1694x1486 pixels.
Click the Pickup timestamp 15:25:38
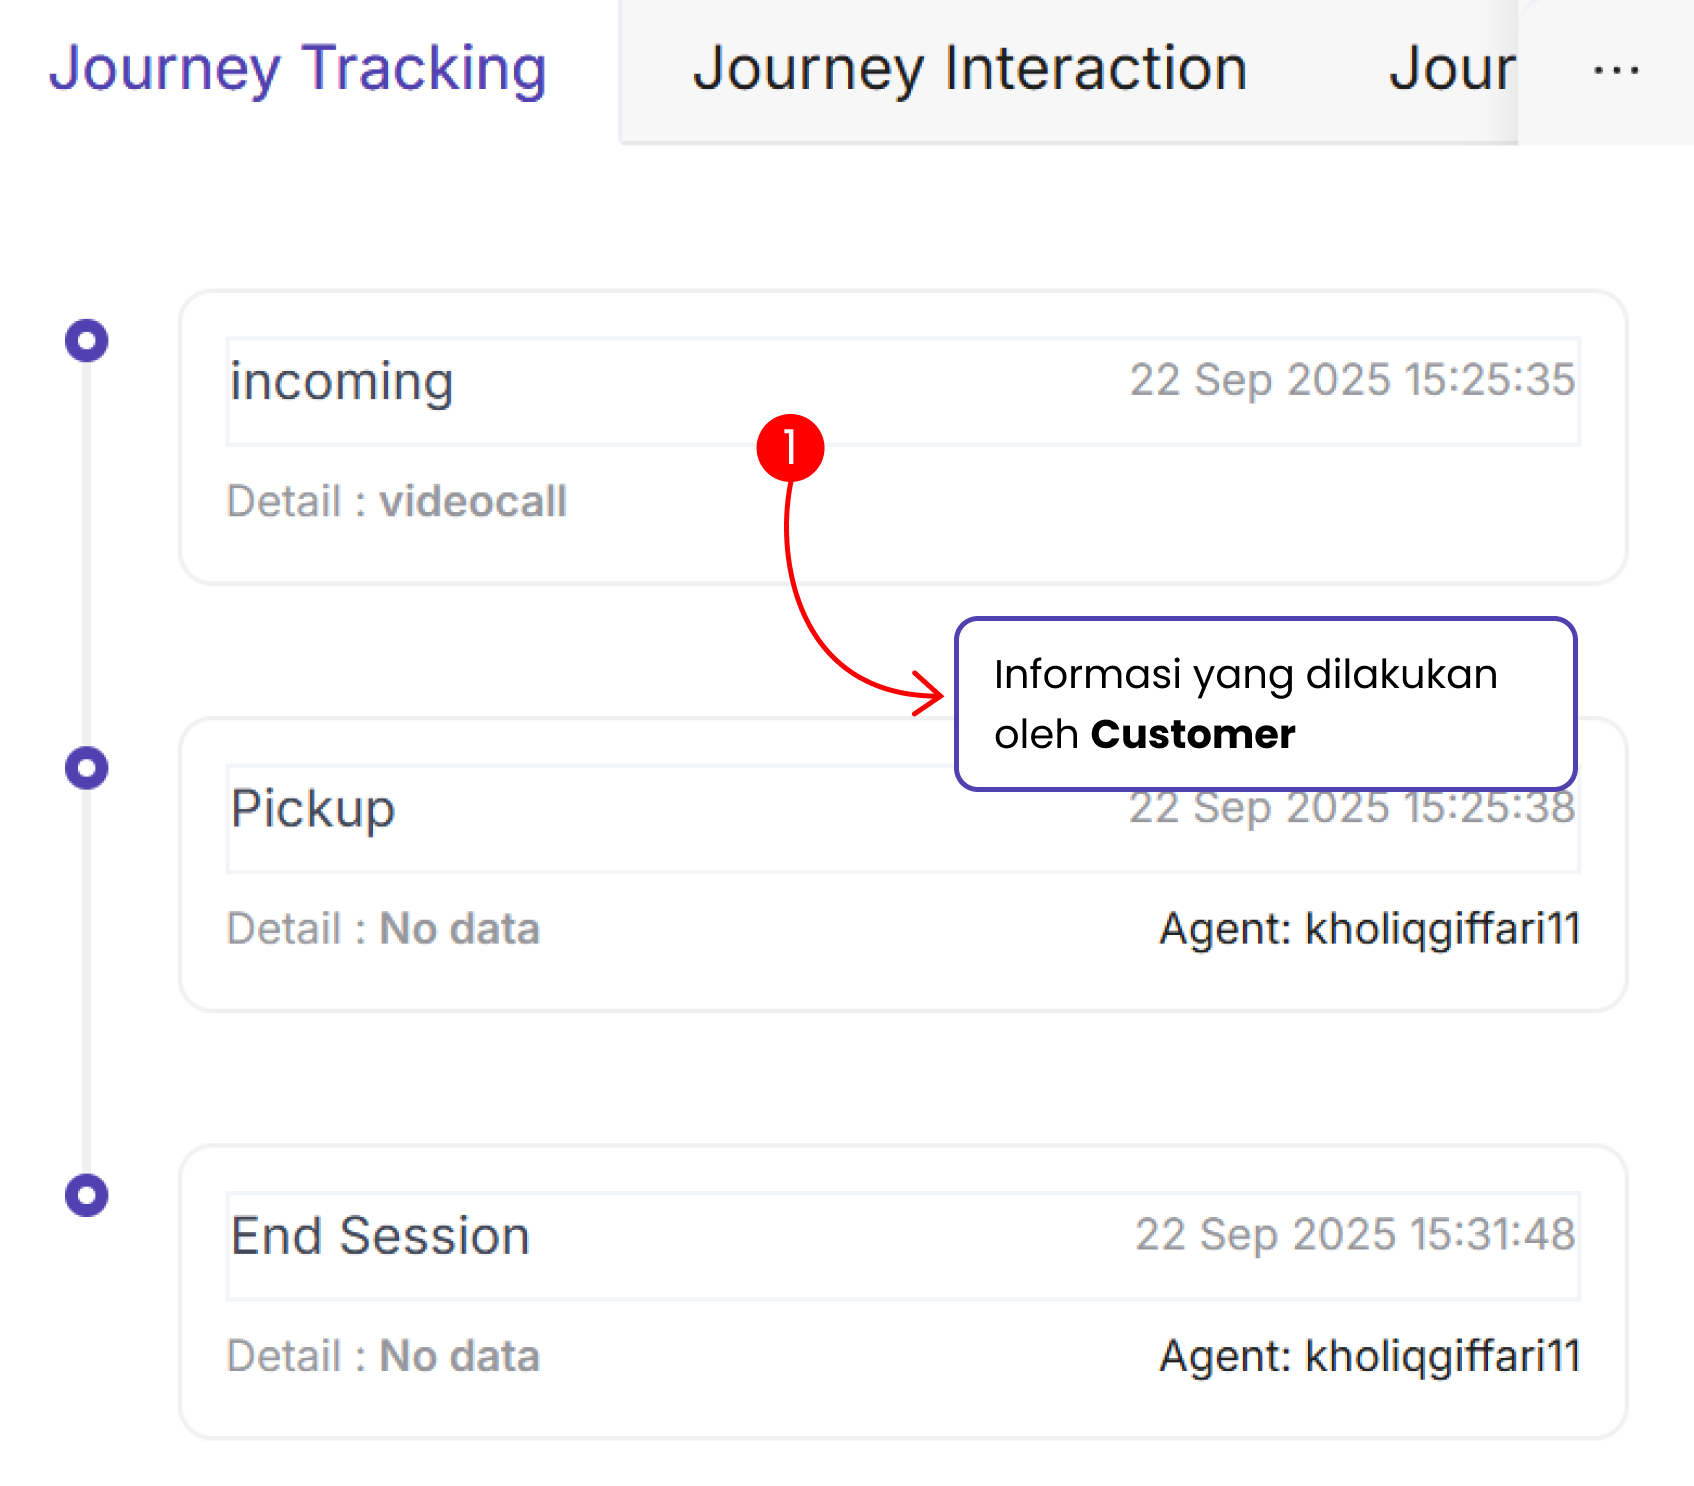coord(1352,810)
